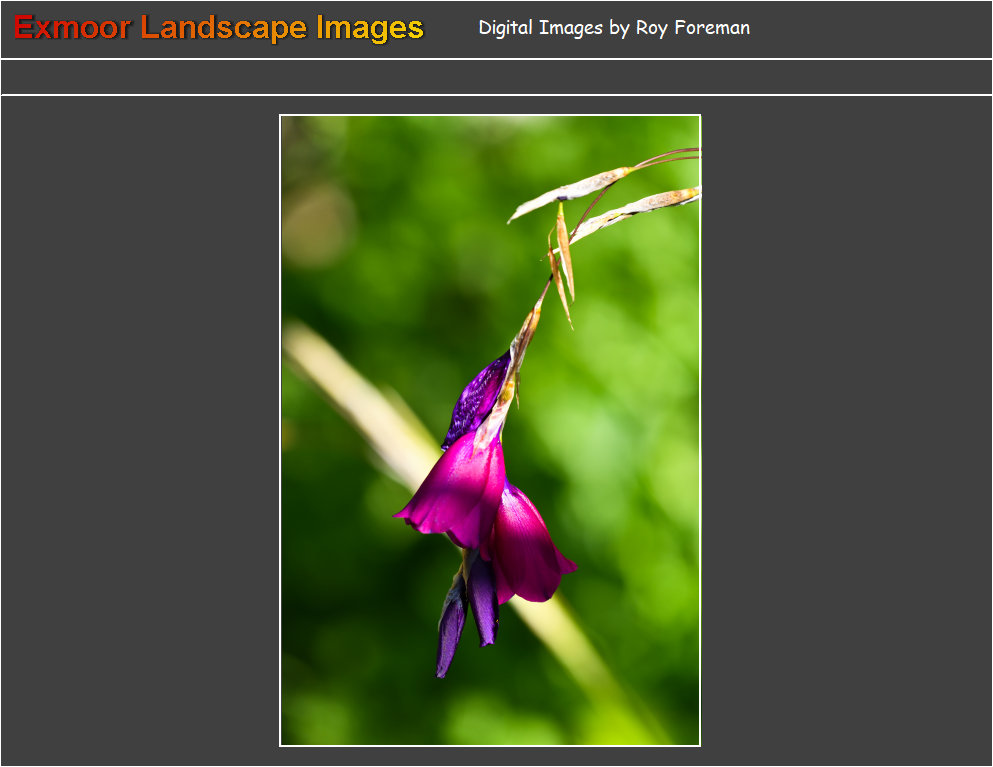993x767 pixels.
Task: Click the dark purple bud above the bloom
Action: [x=477, y=400]
